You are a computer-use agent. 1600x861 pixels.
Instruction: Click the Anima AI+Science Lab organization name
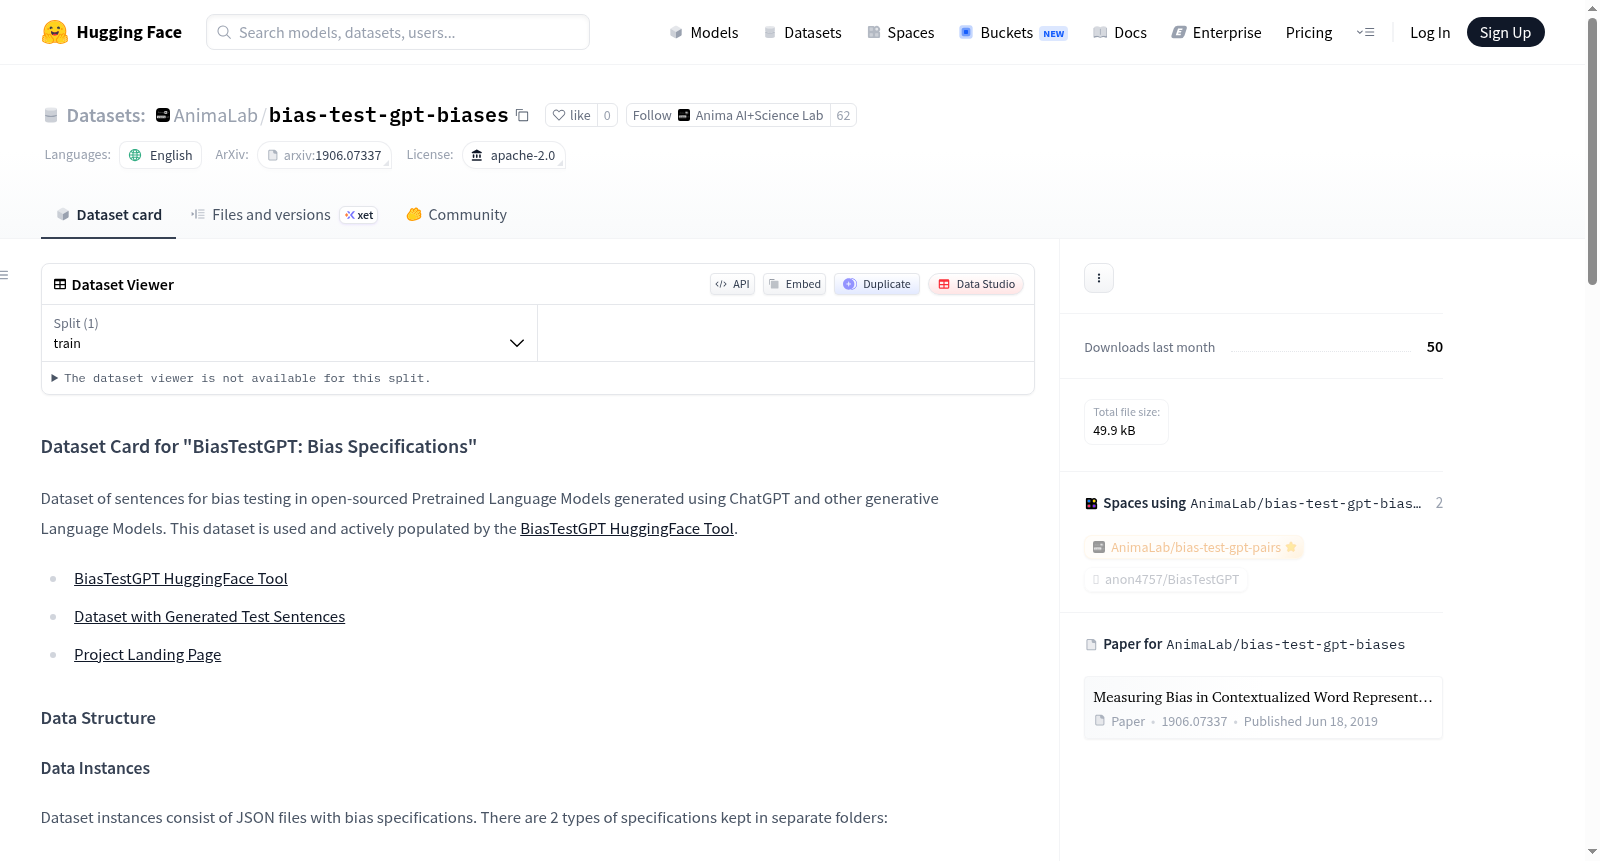[x=759, y=115]
